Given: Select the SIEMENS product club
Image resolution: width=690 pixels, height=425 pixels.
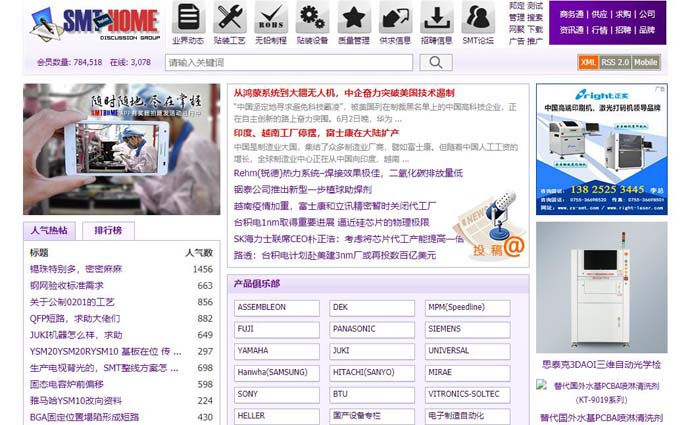Looking at the screenshot, I should (467, 330).
